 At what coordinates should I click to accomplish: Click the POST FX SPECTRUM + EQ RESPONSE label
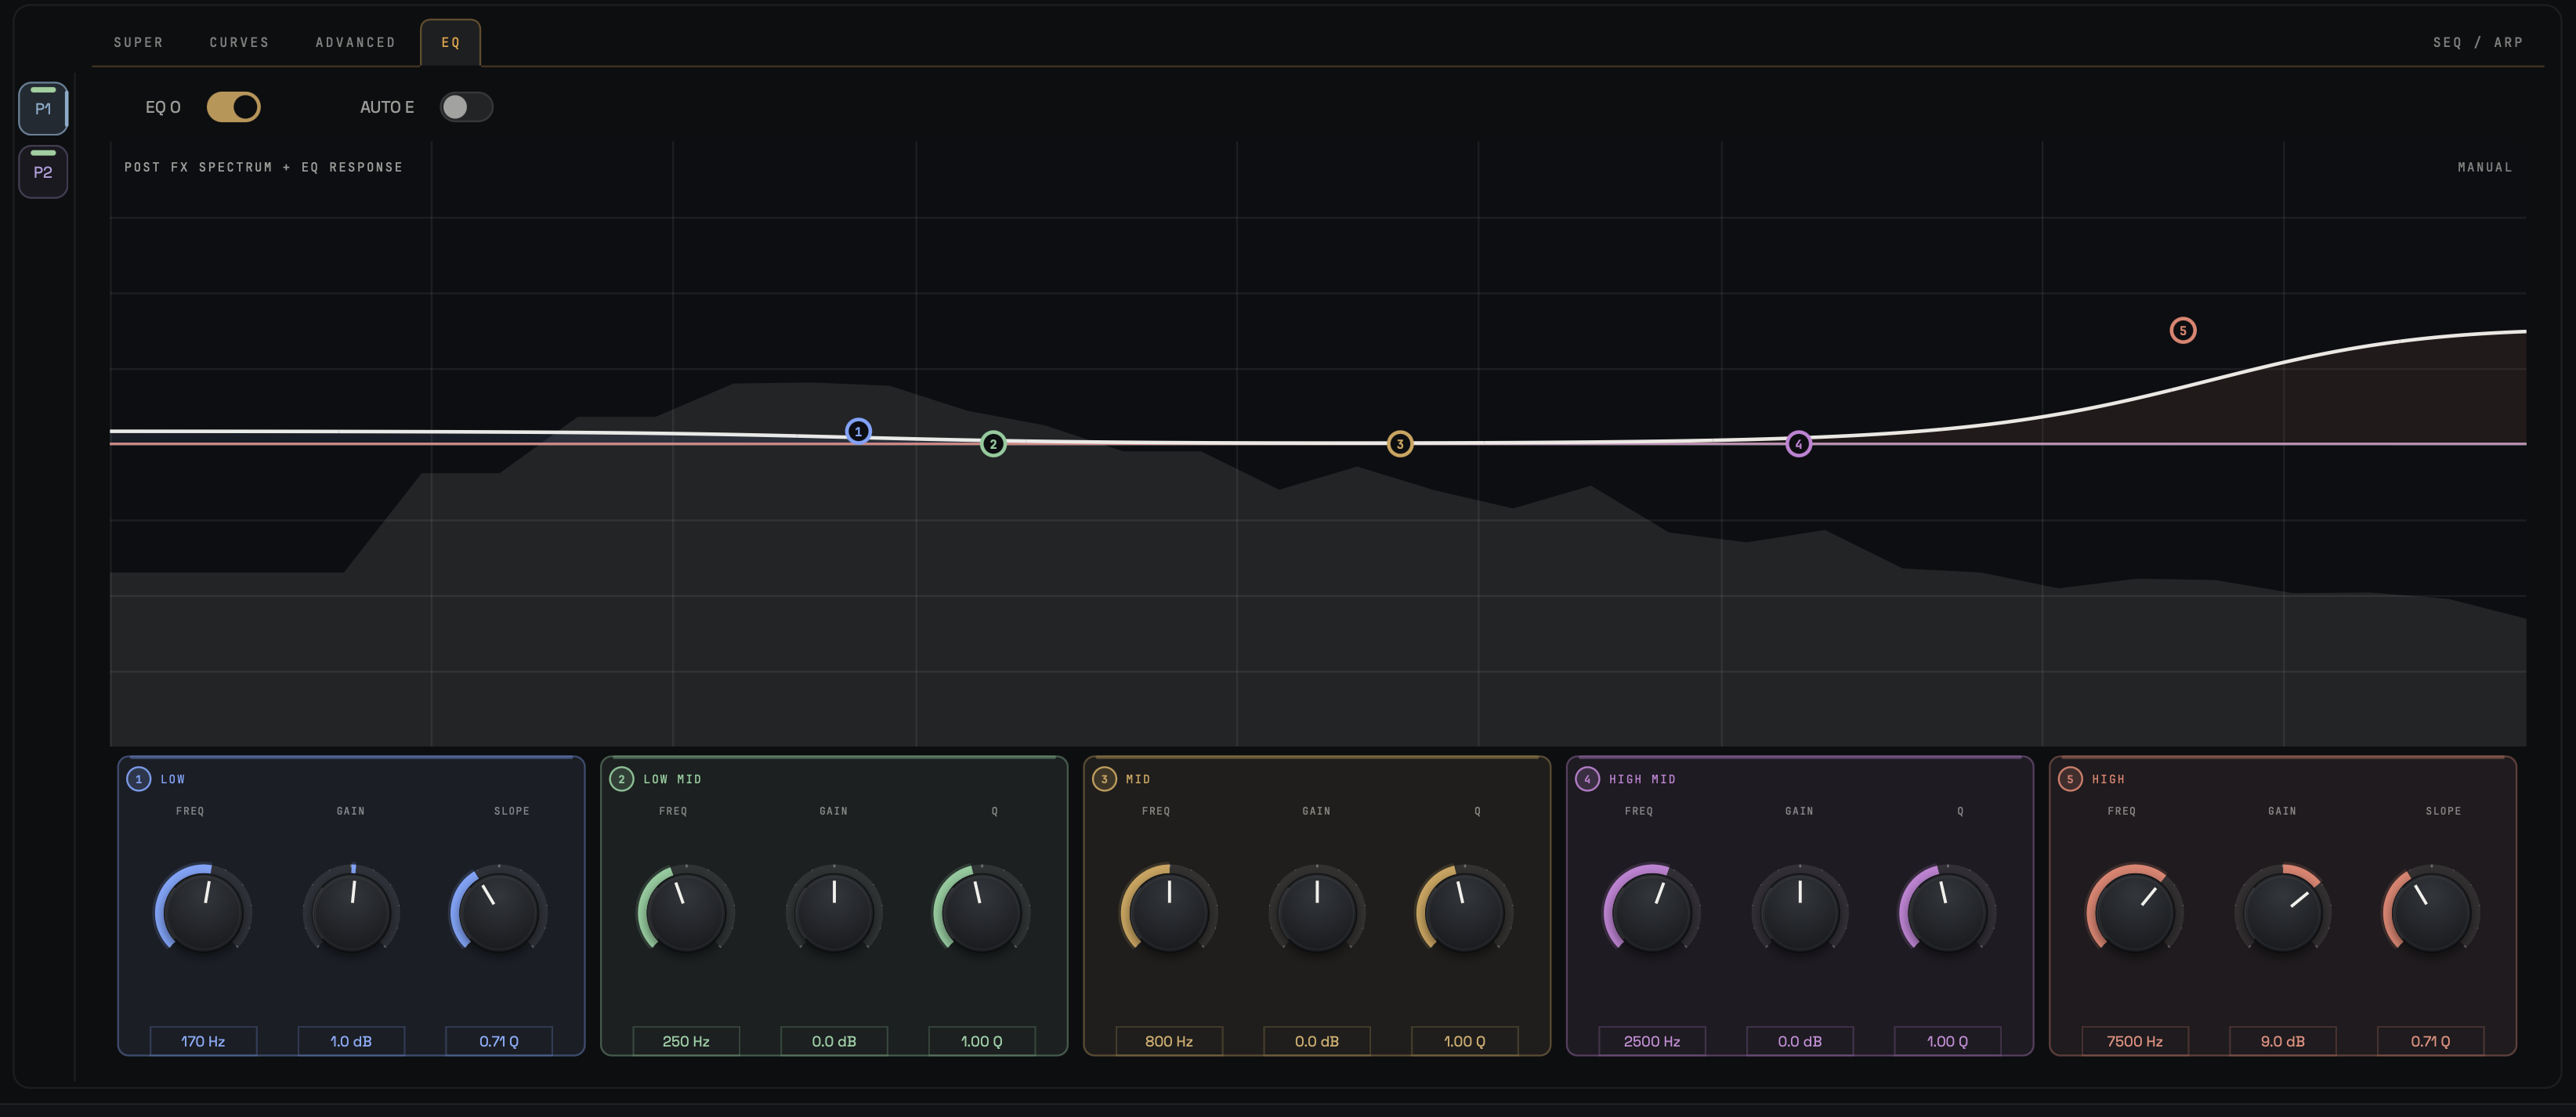263,167
